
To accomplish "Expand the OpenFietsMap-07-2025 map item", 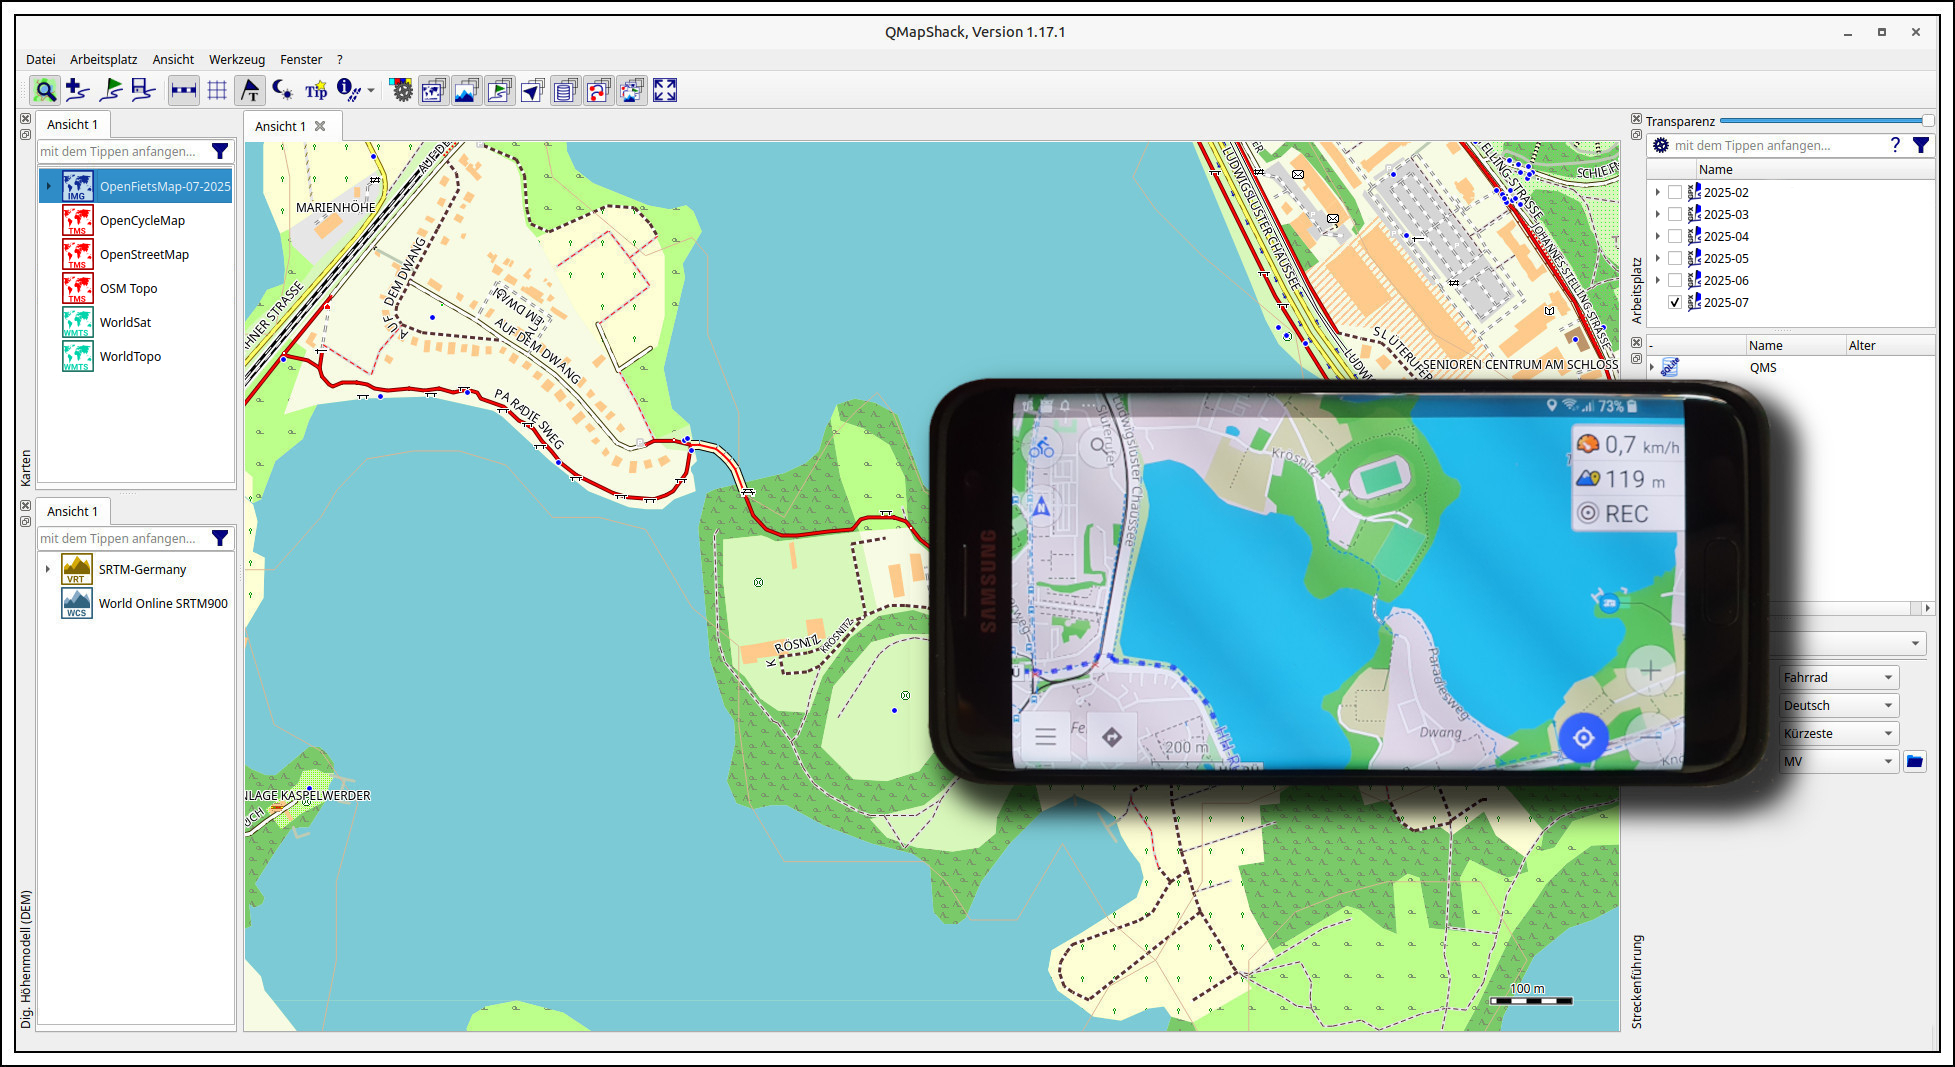I will point(47,186).
